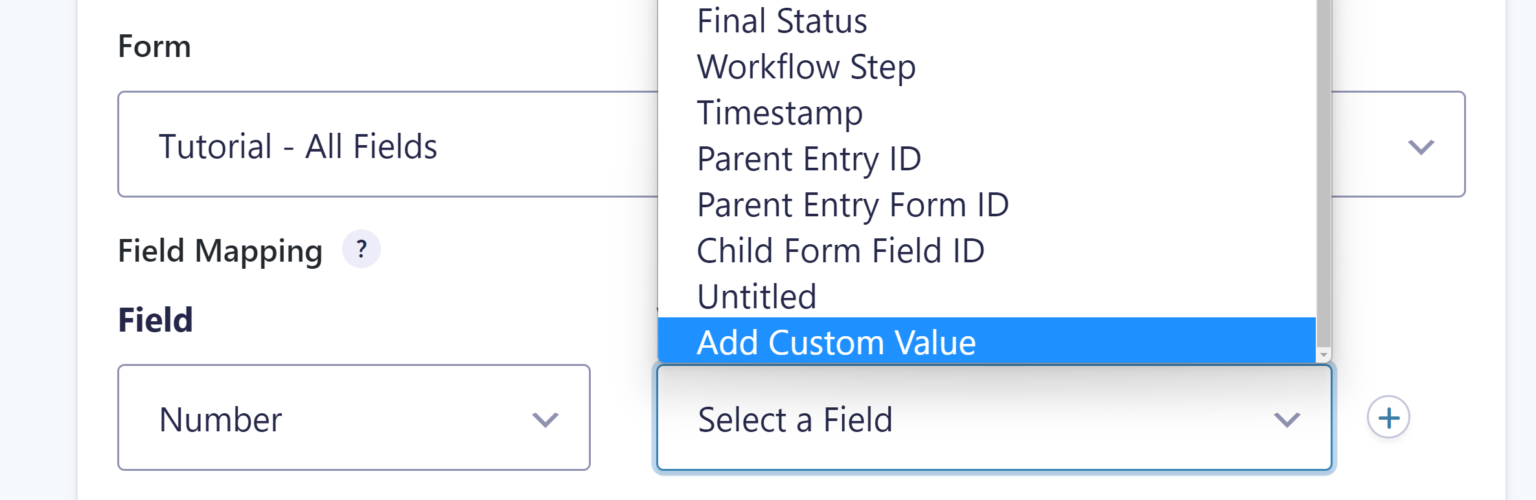Viewport: 1536px width, 500px height.
Task: Click the Field Mapping label text
Action: click(220, 251)
